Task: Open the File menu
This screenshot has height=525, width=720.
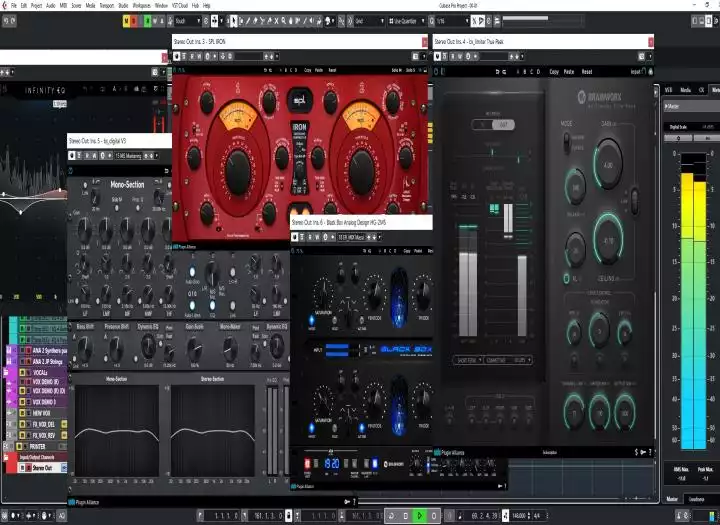Action: pos(13,6)
